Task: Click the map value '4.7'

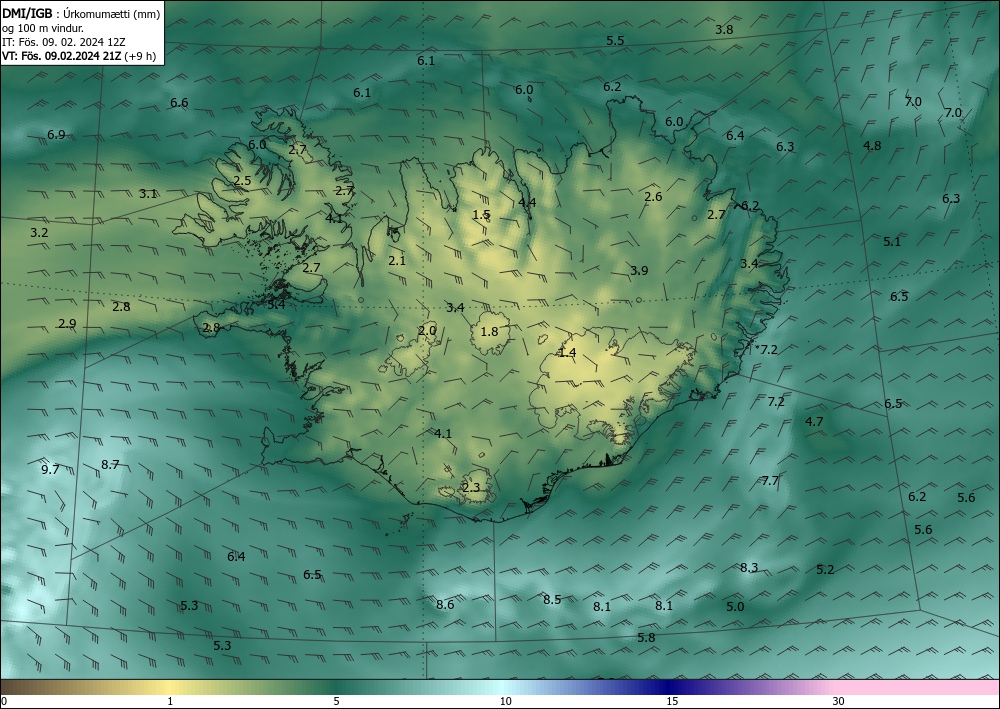Action: (814, 422)
